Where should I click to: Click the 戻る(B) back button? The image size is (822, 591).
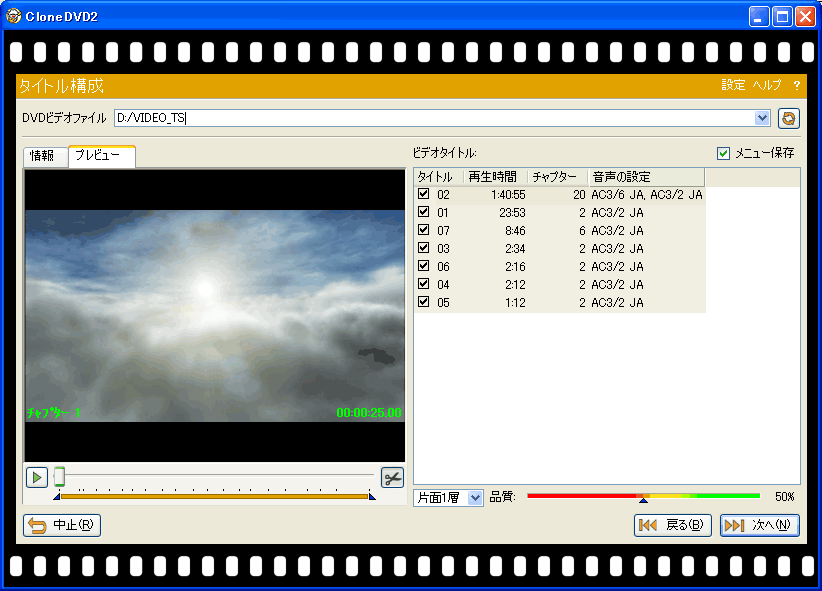click(673, 525)
